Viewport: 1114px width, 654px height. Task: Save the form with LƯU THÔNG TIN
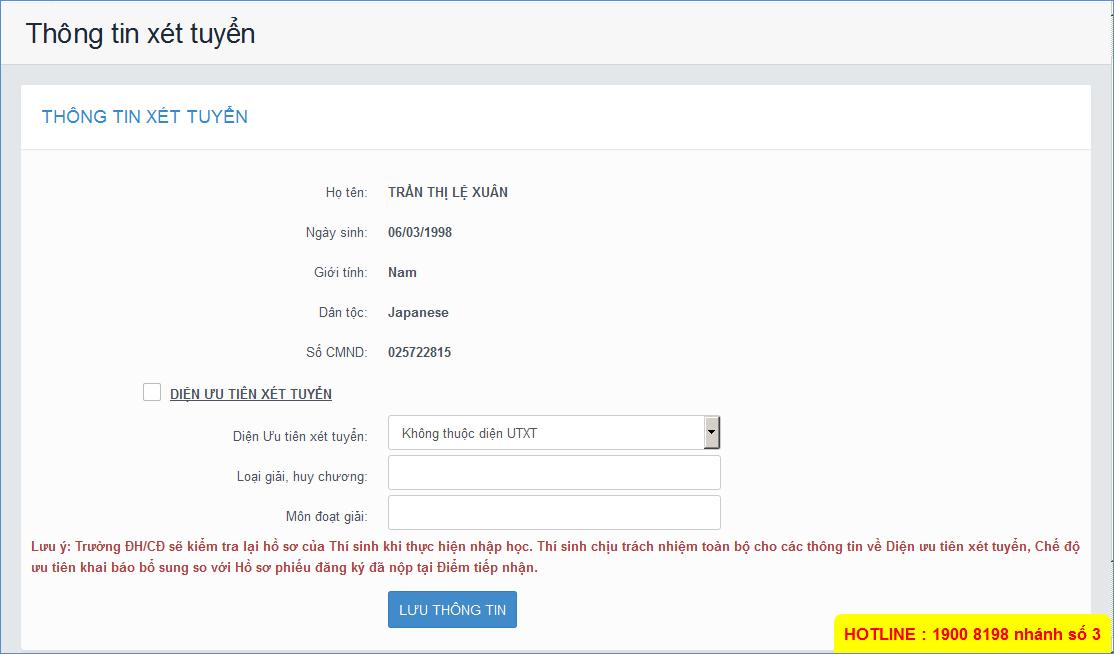pyautogui.click(x=452, y=610)
